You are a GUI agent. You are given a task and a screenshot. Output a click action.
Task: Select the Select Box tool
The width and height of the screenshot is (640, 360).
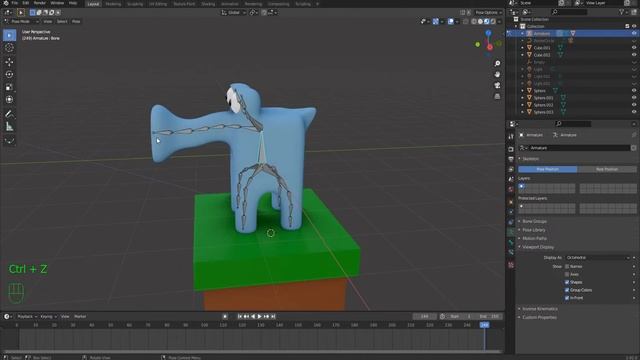coord(9,35)
